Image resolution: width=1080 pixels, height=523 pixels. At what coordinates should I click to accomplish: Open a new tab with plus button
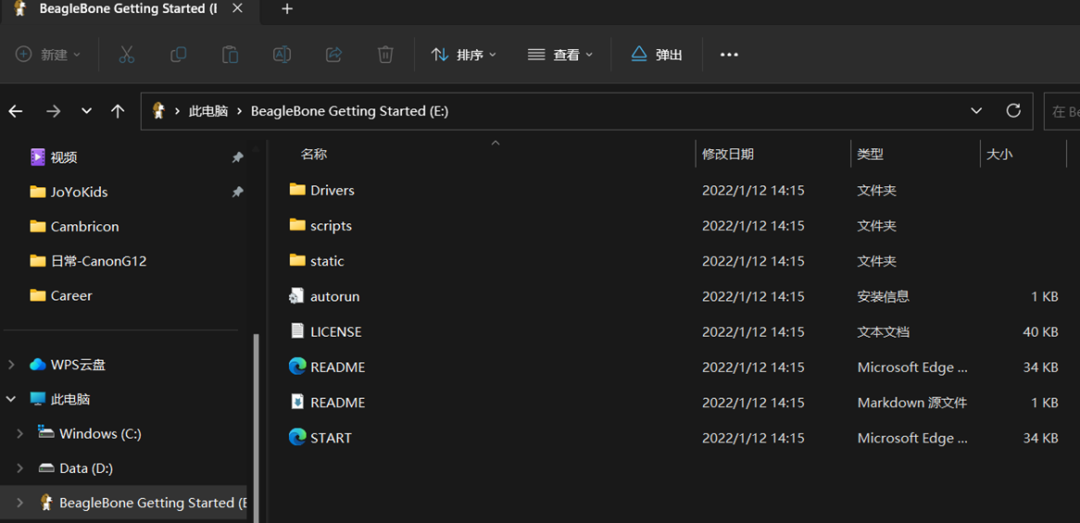(287, 9)
